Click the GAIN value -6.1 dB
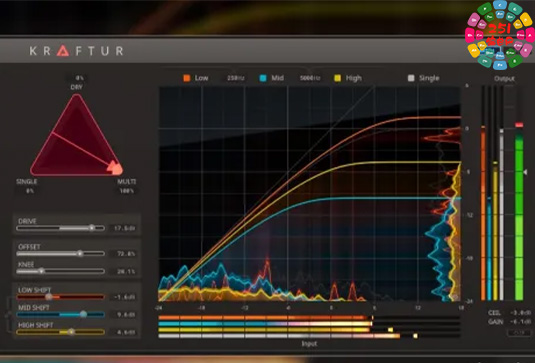 click(x=520, y=322)
